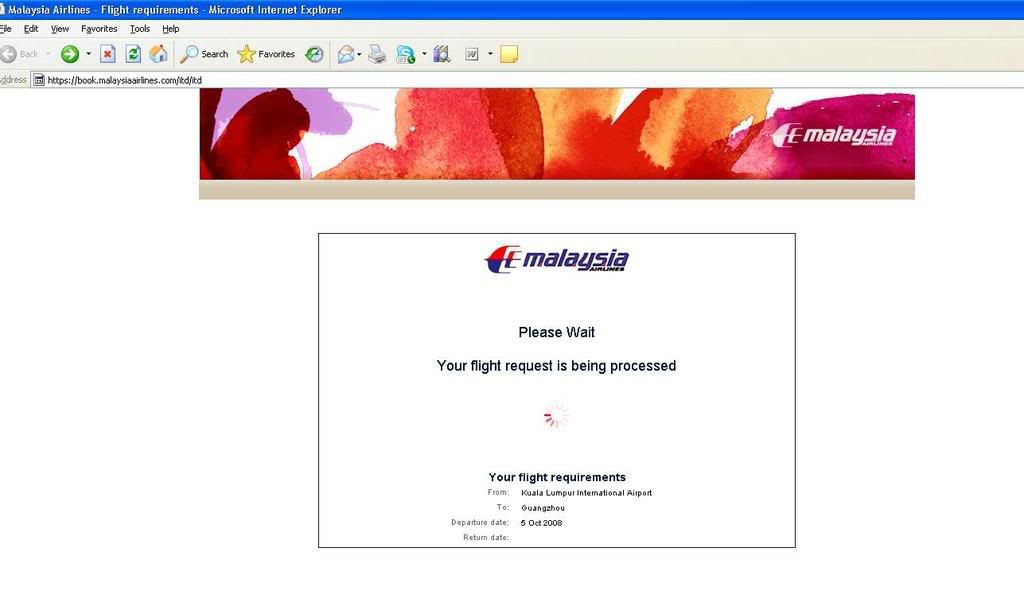Click the loading spinner animation
Viewport: 1024px width, 614px height.
tap(556, 415)
